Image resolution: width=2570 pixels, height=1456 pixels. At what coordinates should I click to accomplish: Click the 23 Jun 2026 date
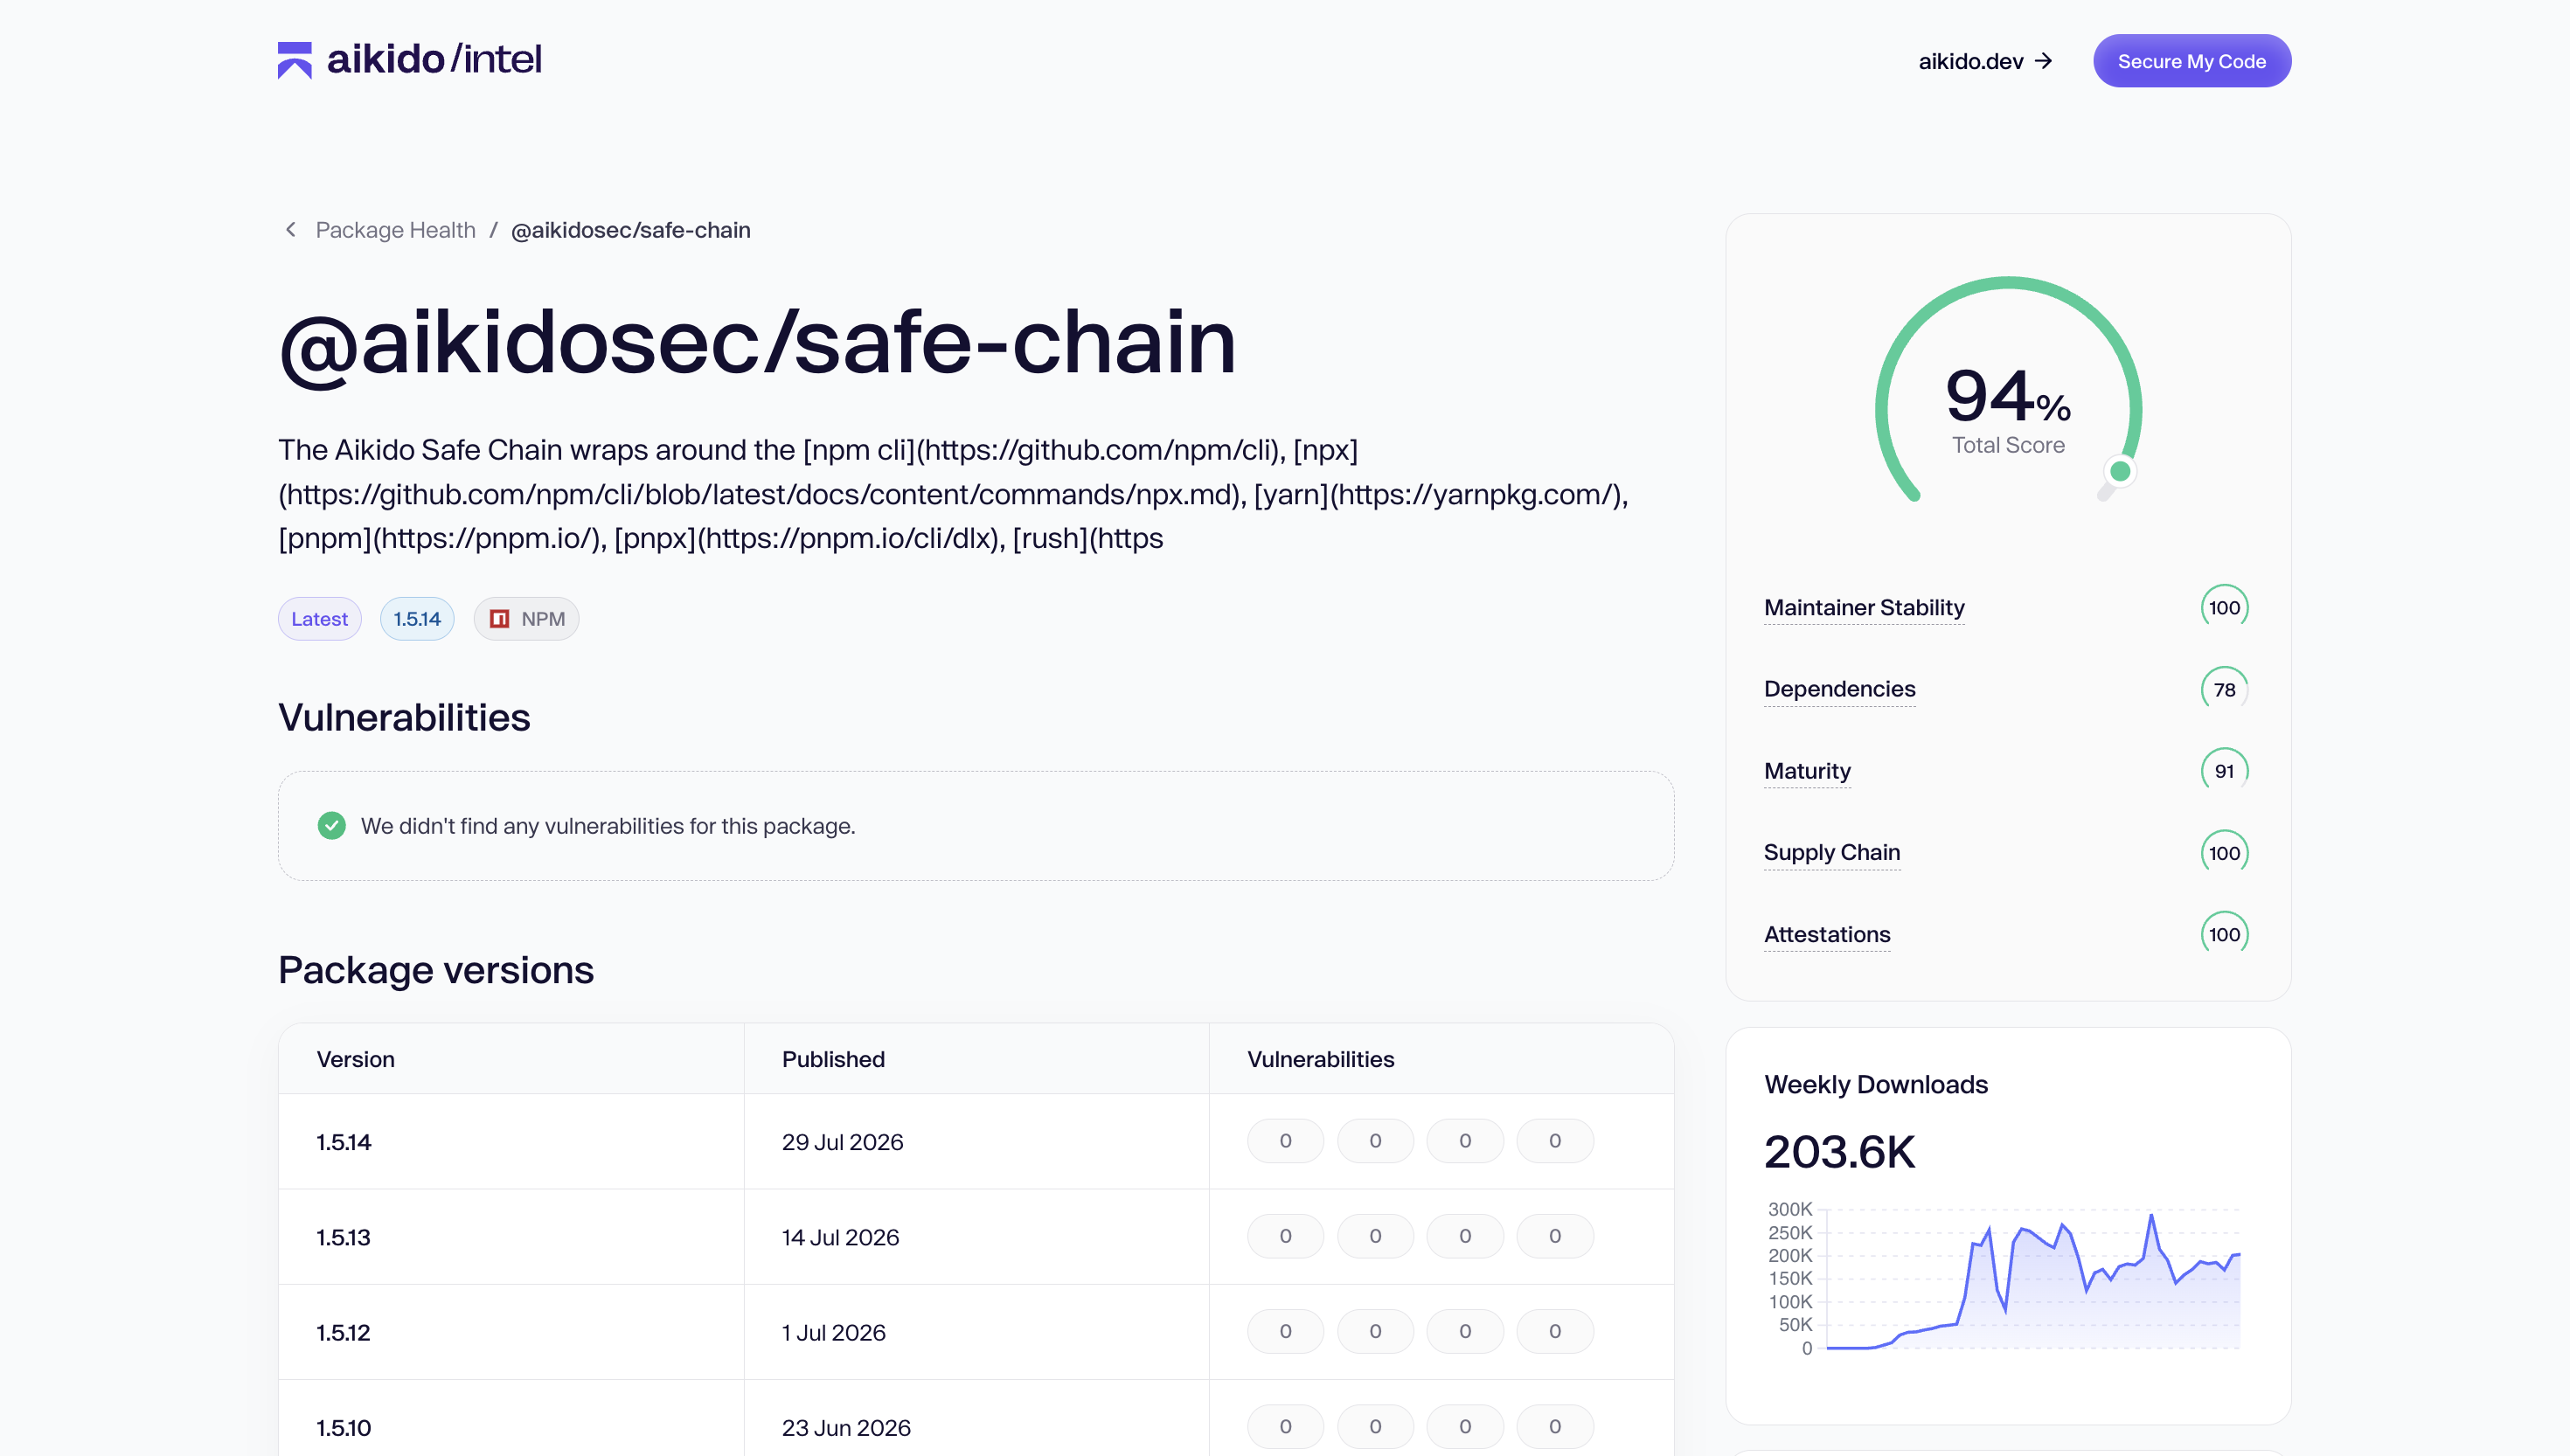tap(846, 1428)
